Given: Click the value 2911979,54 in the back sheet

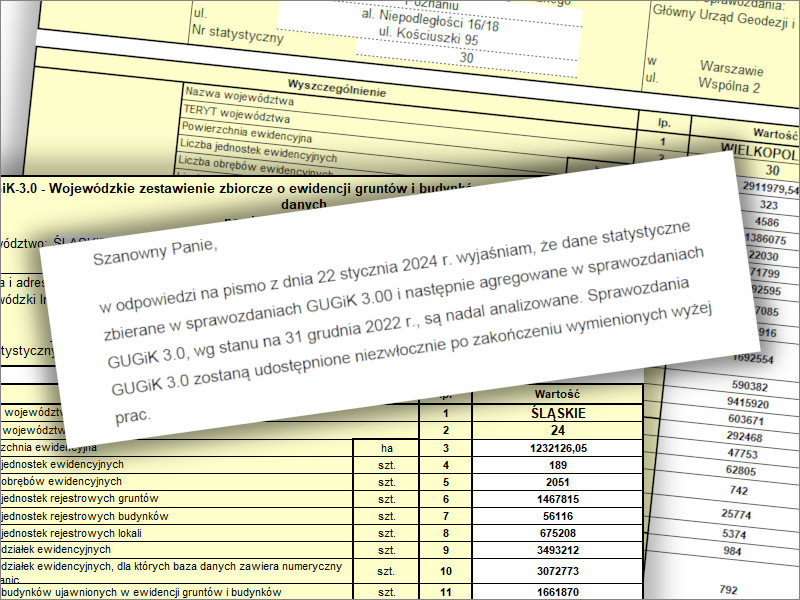Looking at the screenshot, I should (x=770, y=188).
